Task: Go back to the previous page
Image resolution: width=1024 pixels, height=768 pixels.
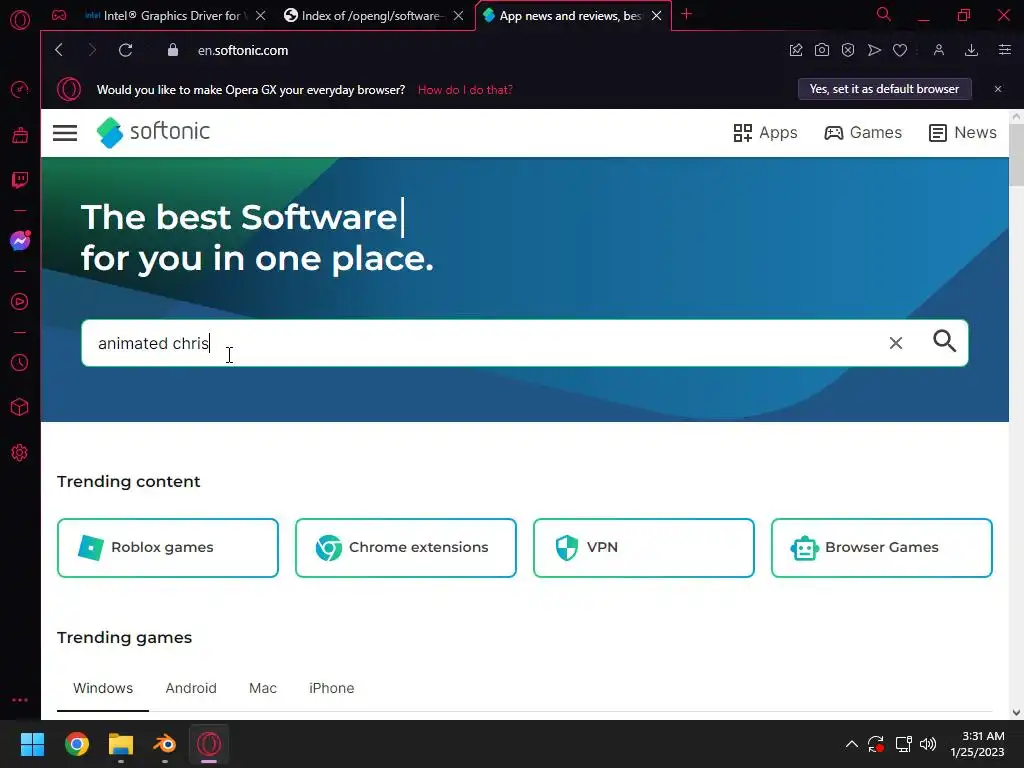Action: (x=59, y=50)
